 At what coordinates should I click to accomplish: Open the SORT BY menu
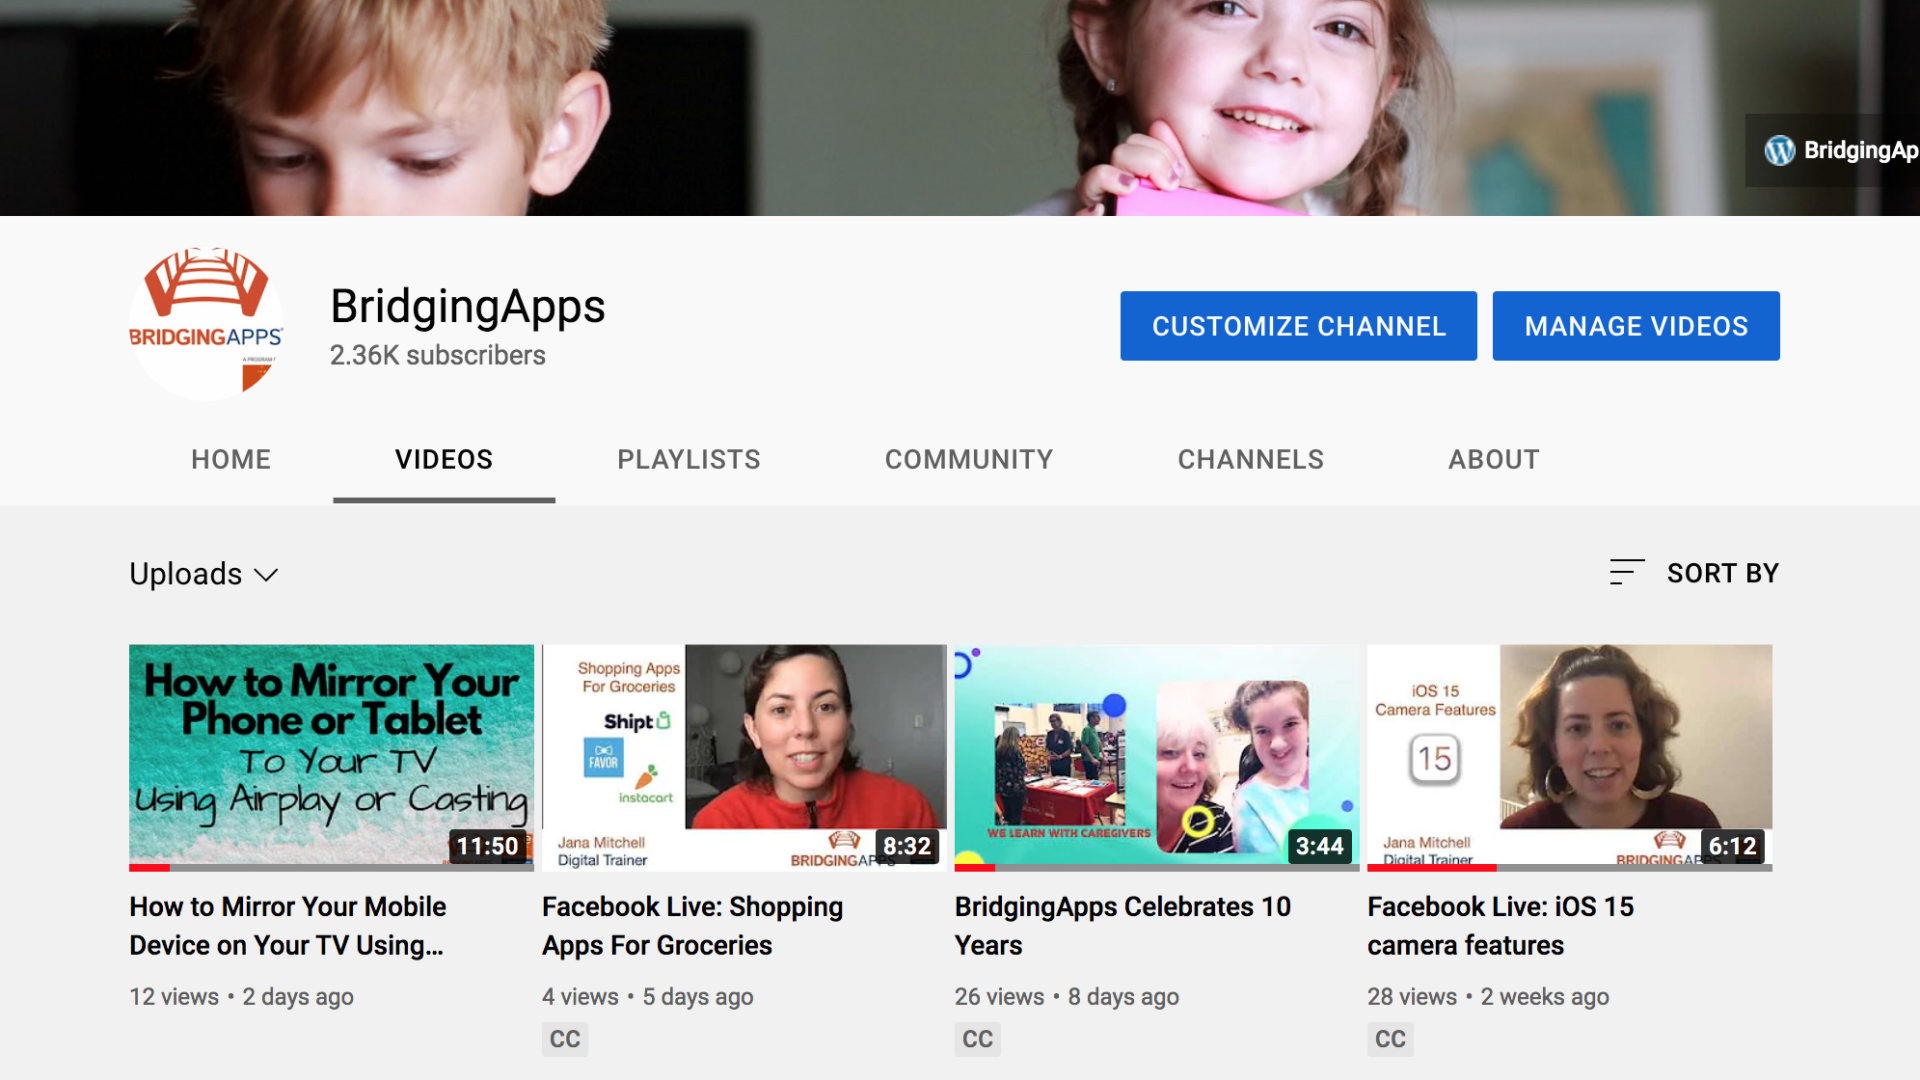(1694, 573)
